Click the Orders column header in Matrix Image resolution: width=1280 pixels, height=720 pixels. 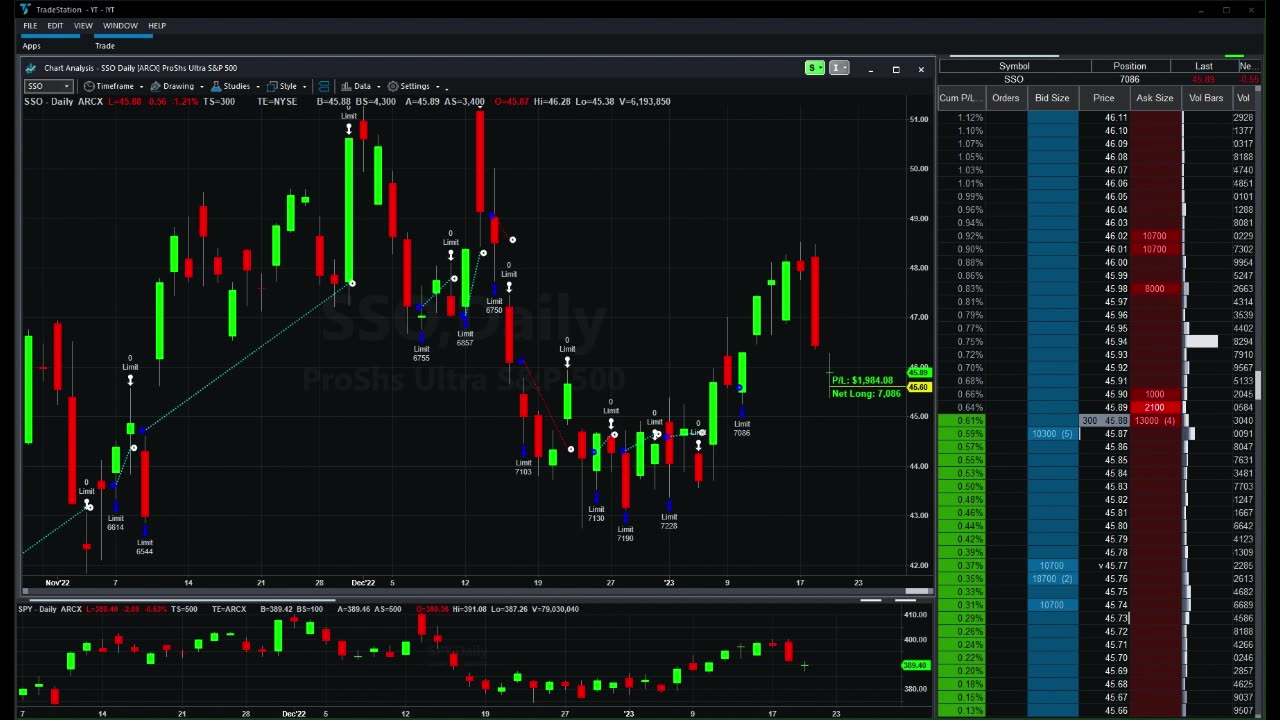pos(1005,98)
